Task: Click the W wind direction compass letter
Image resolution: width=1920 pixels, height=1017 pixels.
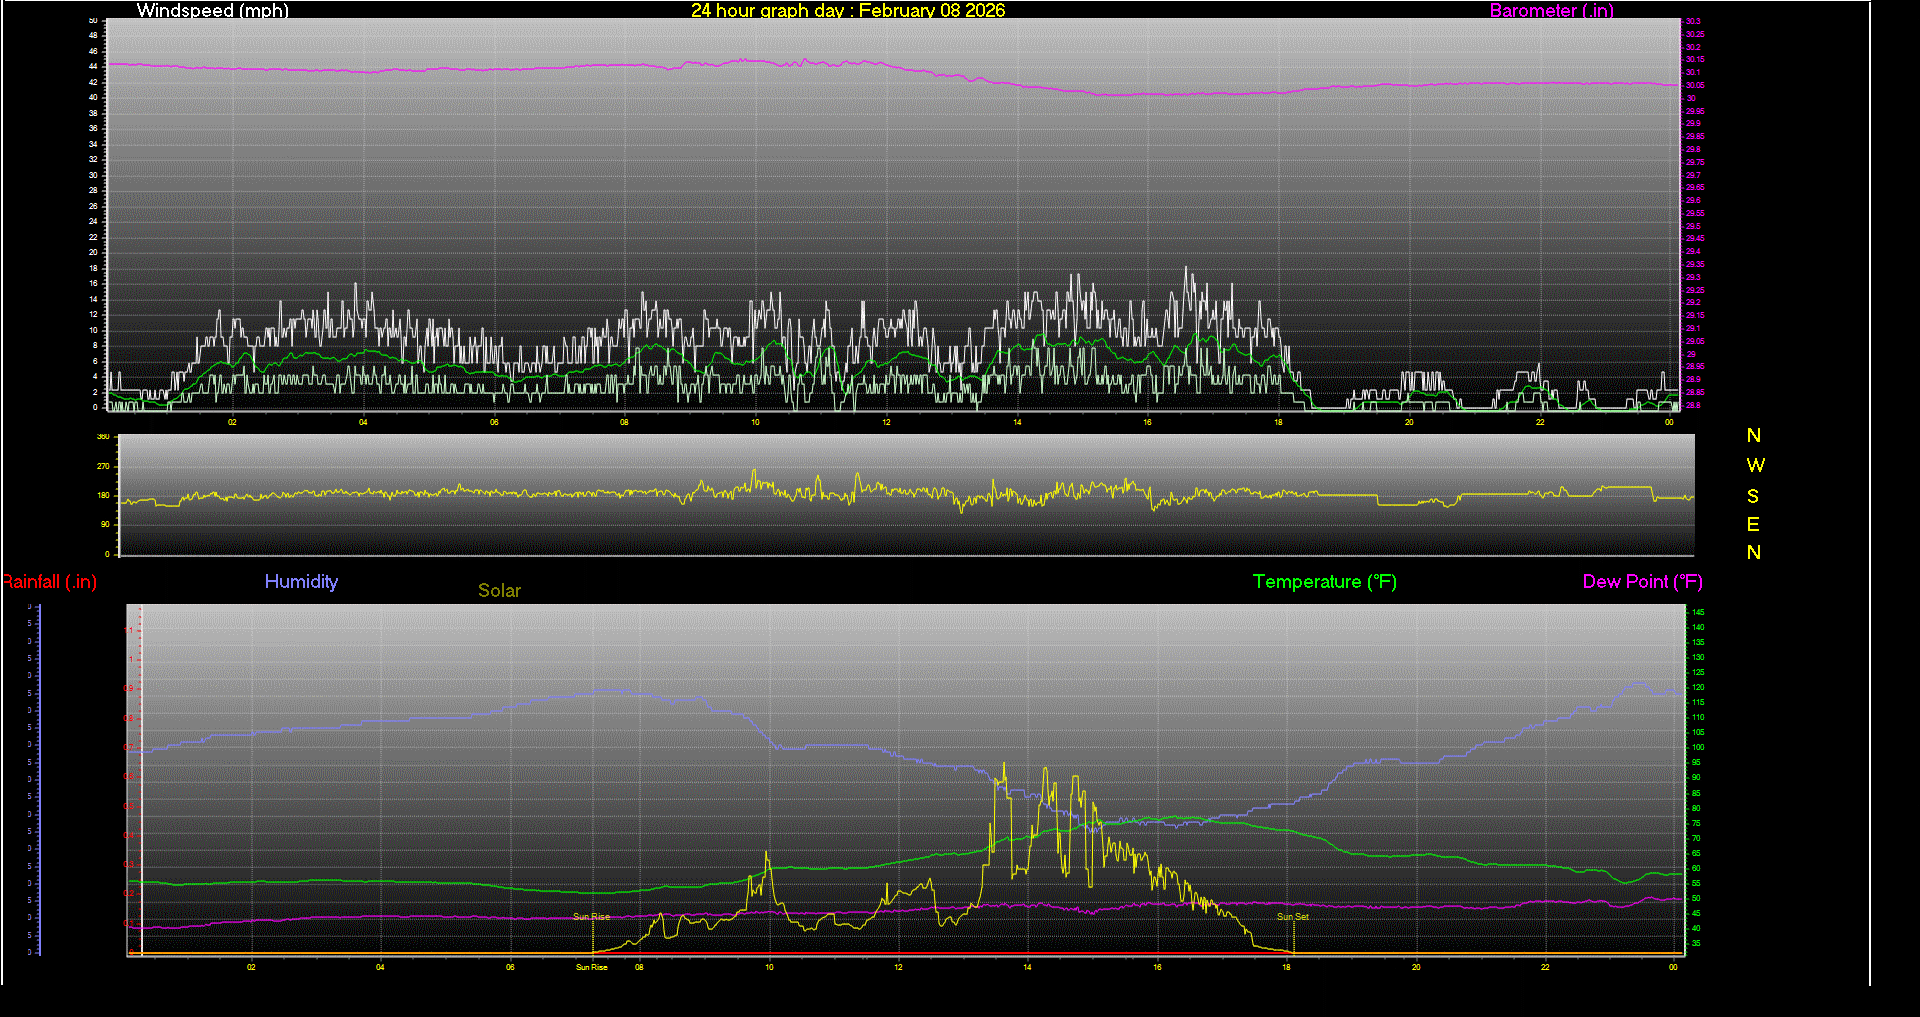Action: click(1755, 466)
